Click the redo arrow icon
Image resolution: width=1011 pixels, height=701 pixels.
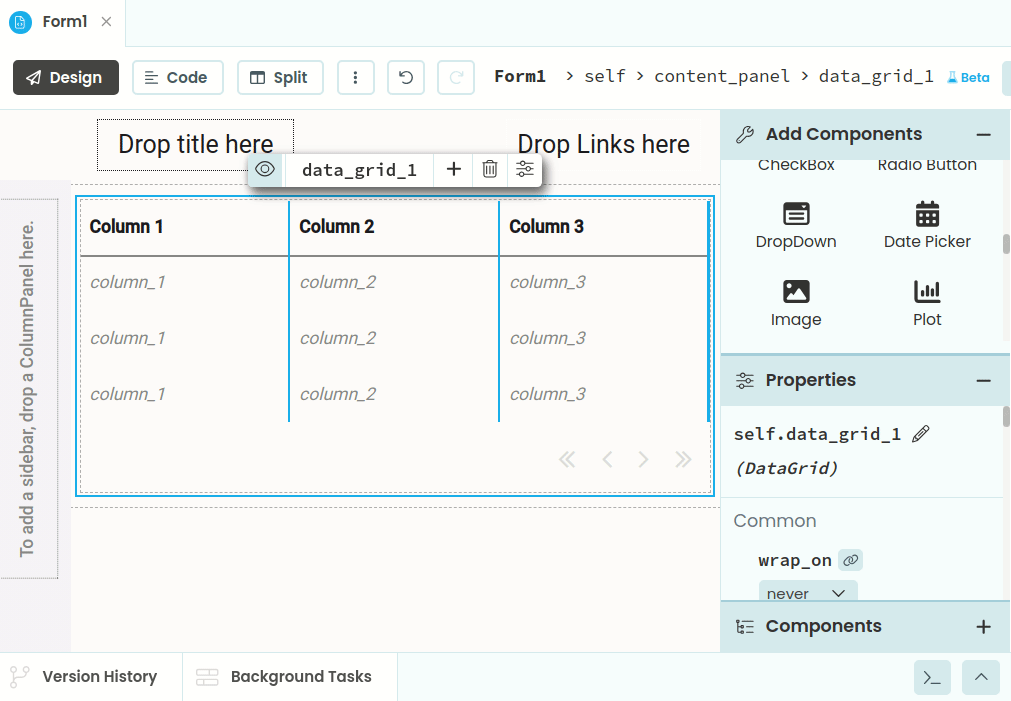coord(456,77)
